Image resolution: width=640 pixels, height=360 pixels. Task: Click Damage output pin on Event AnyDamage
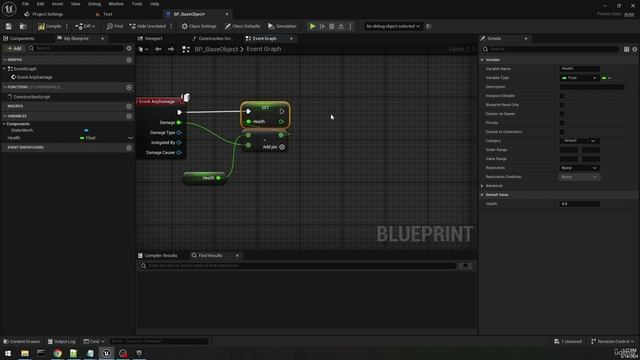tap(179, 122)
